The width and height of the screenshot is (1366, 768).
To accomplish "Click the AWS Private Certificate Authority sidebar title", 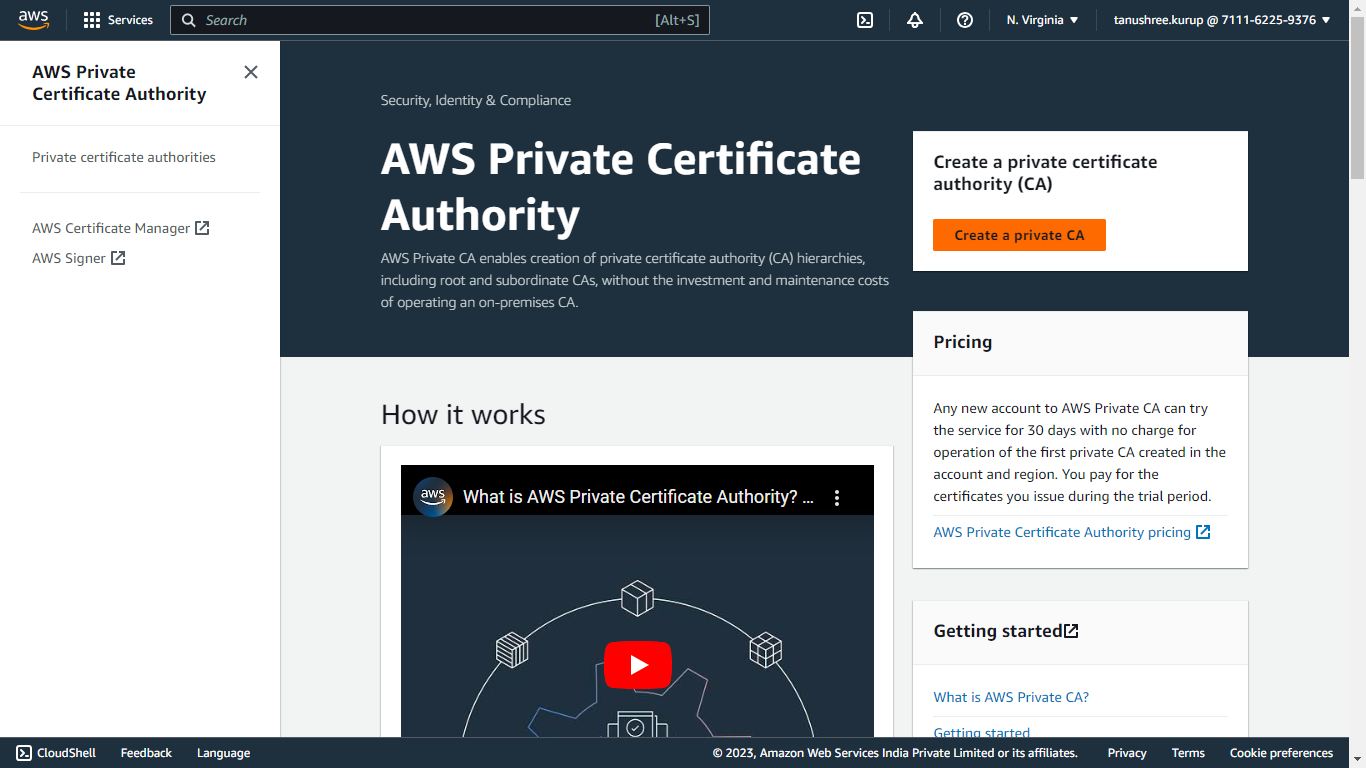I will [119, 83].
